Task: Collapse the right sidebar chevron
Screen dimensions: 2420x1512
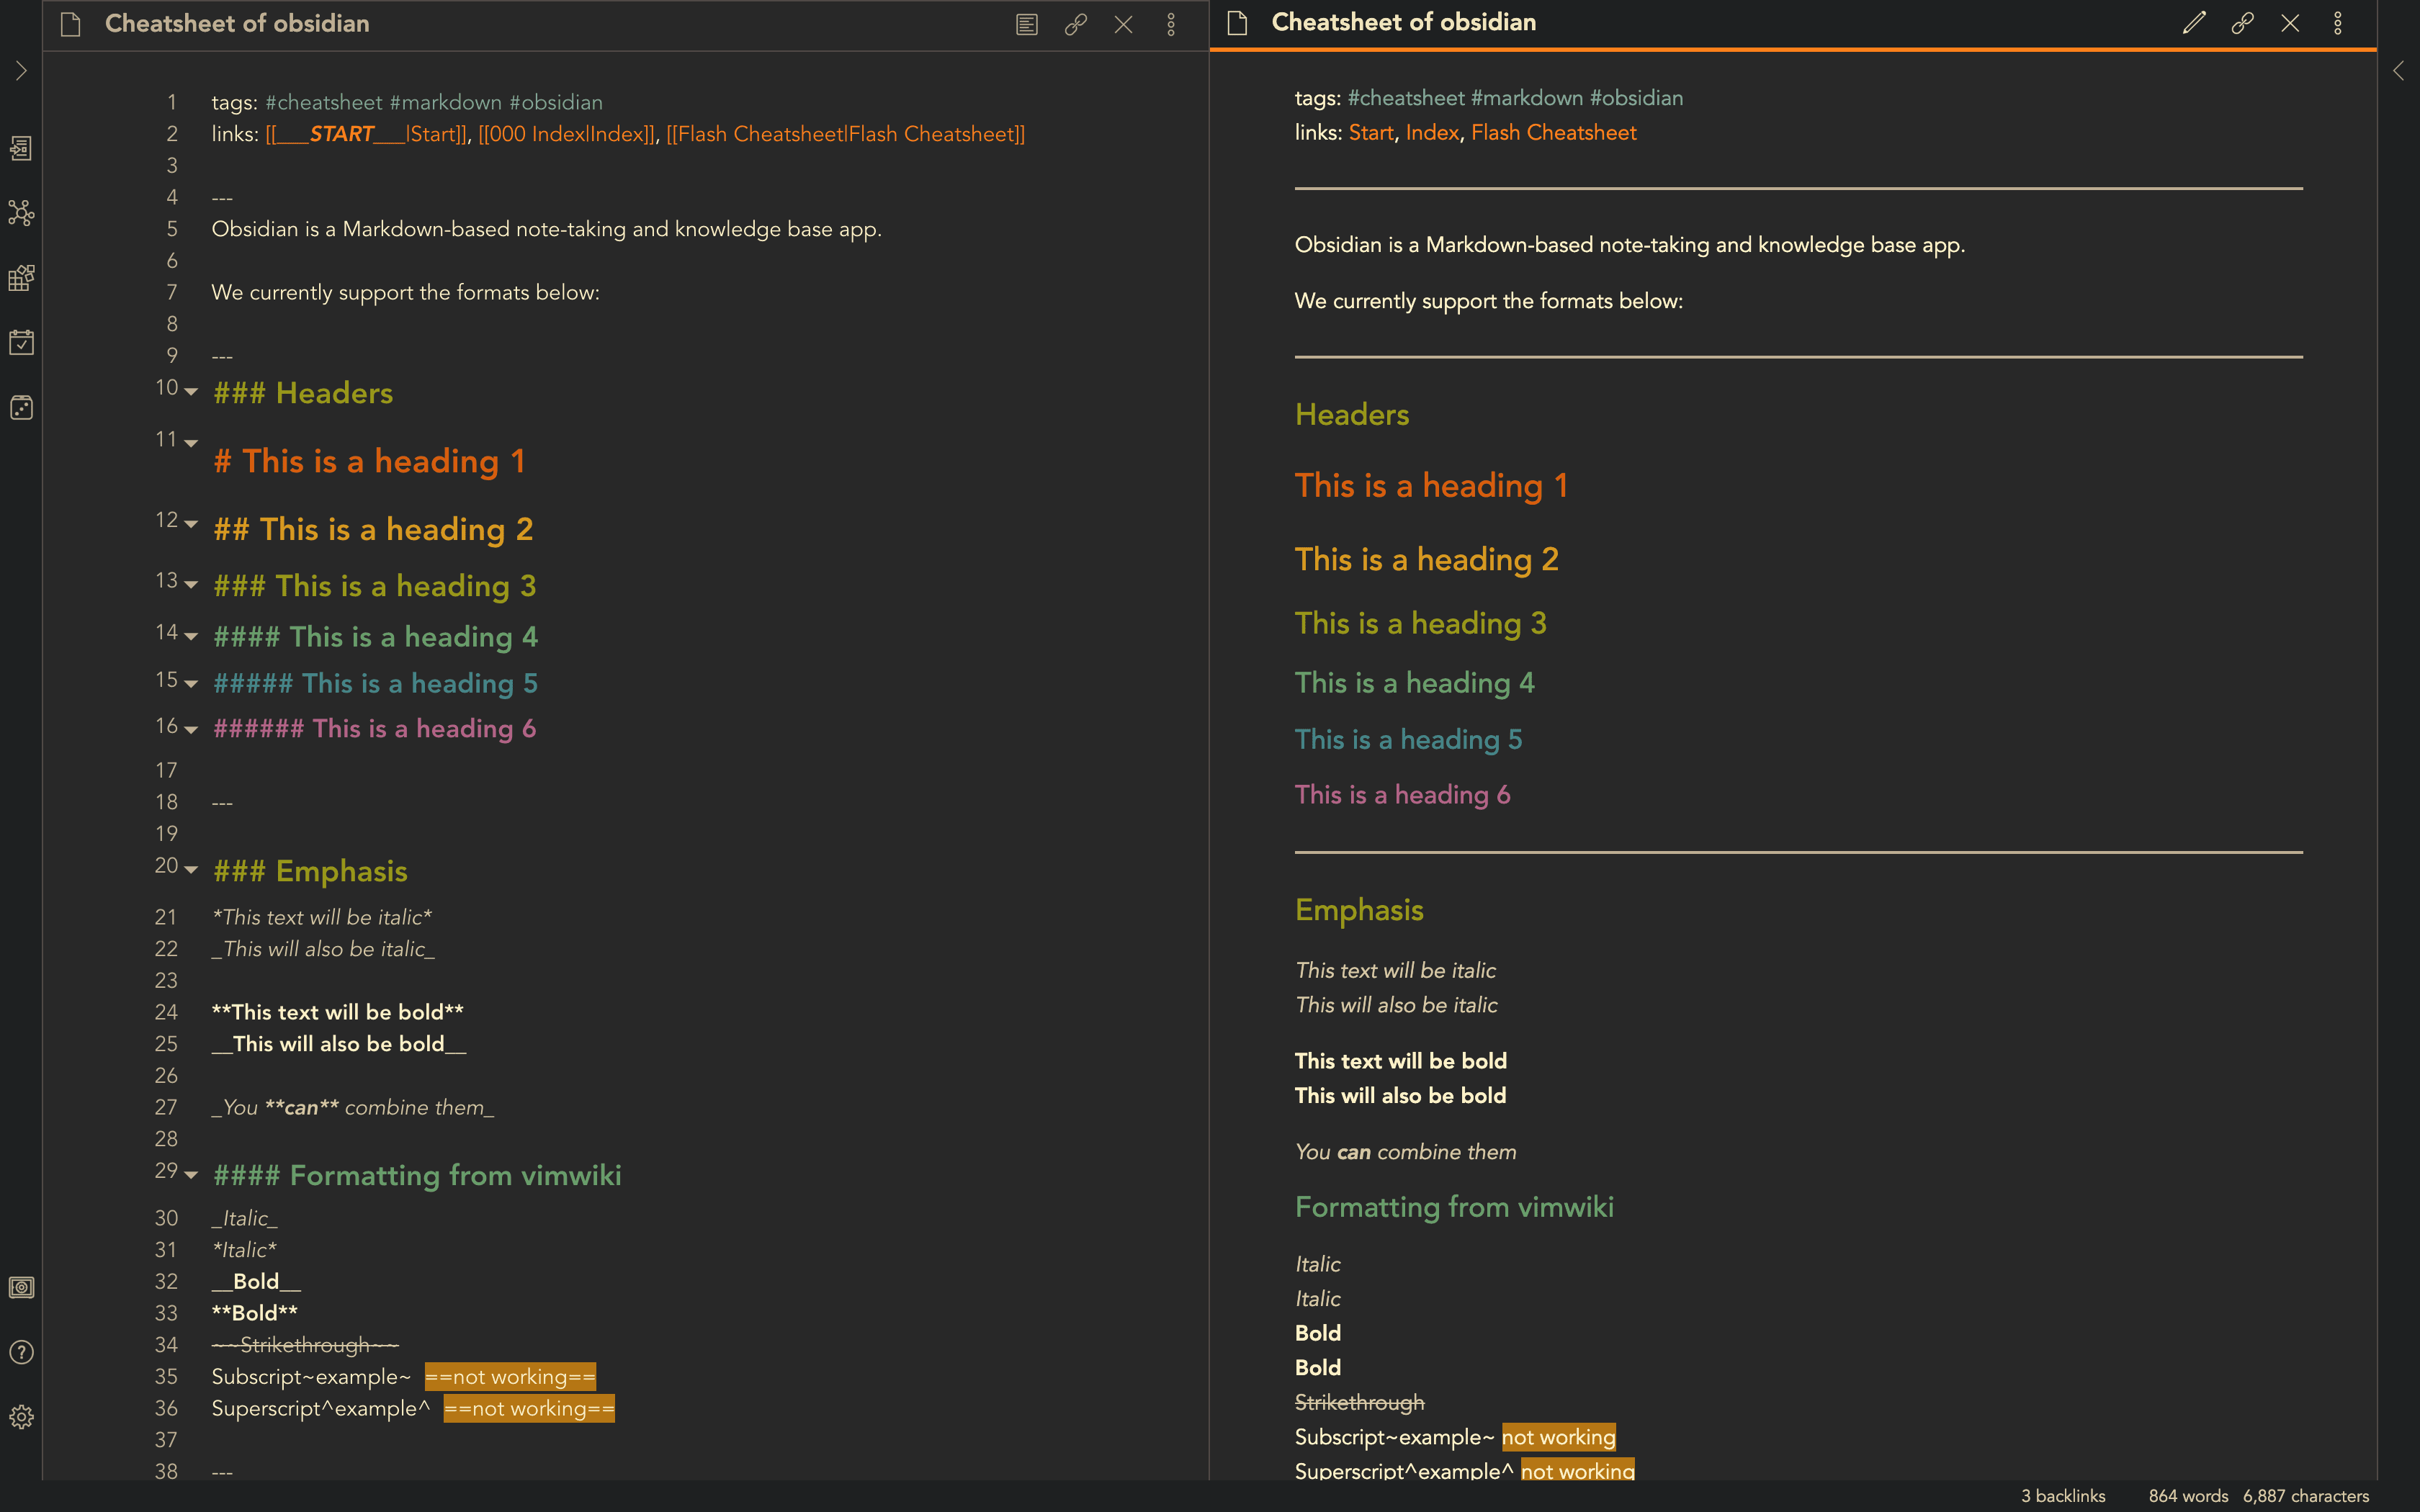Action: [x=2398, y=71]
